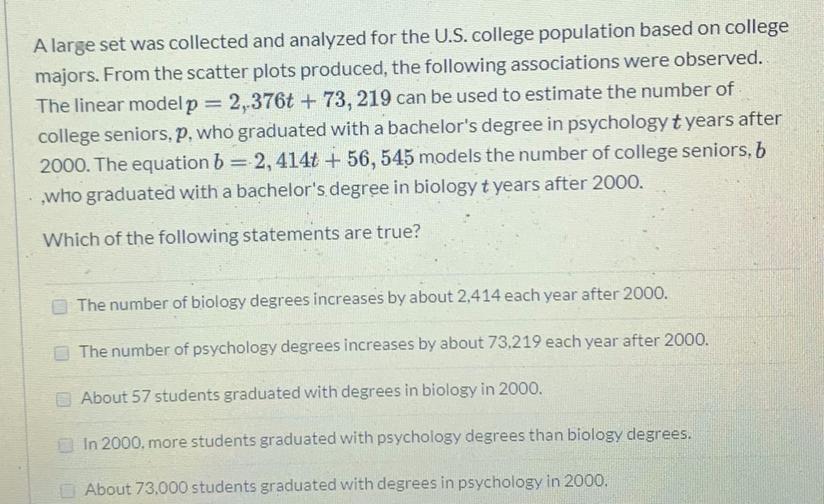Click the bold variable p after 'college seniors,'
This screenshot has width=824, height=504.
181,133
